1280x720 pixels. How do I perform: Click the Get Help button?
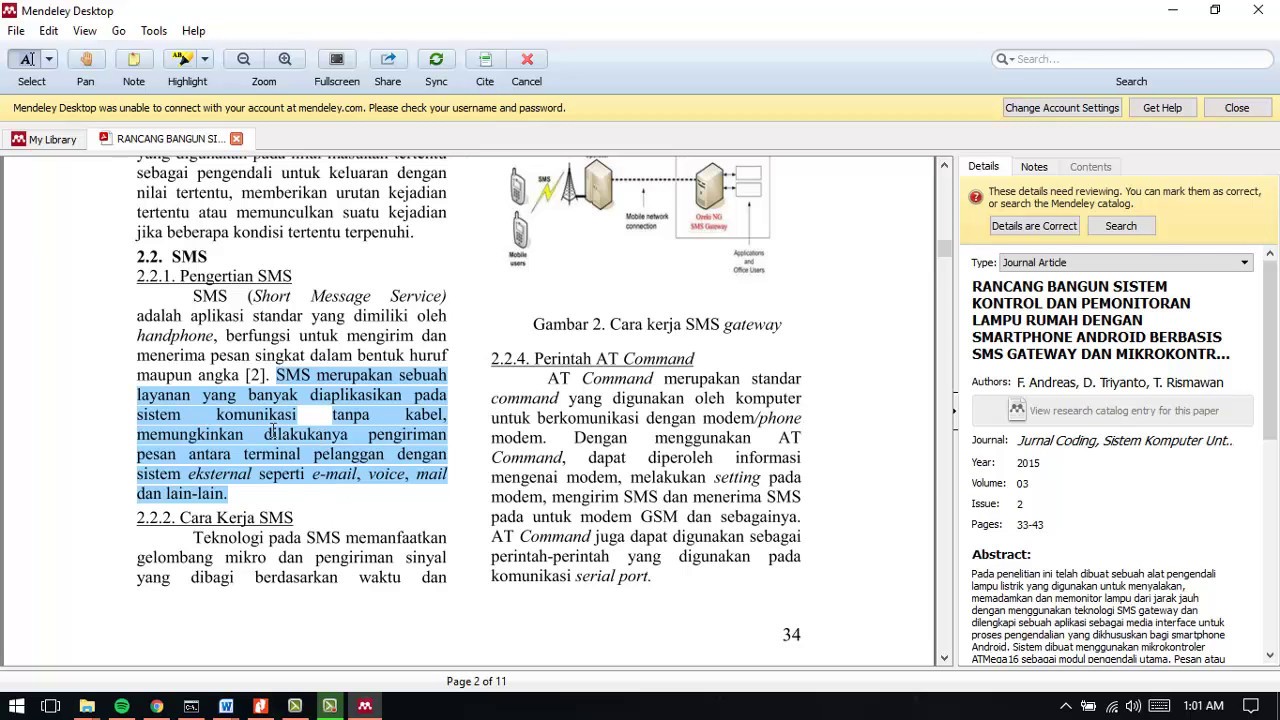(x=1162, y=108)
